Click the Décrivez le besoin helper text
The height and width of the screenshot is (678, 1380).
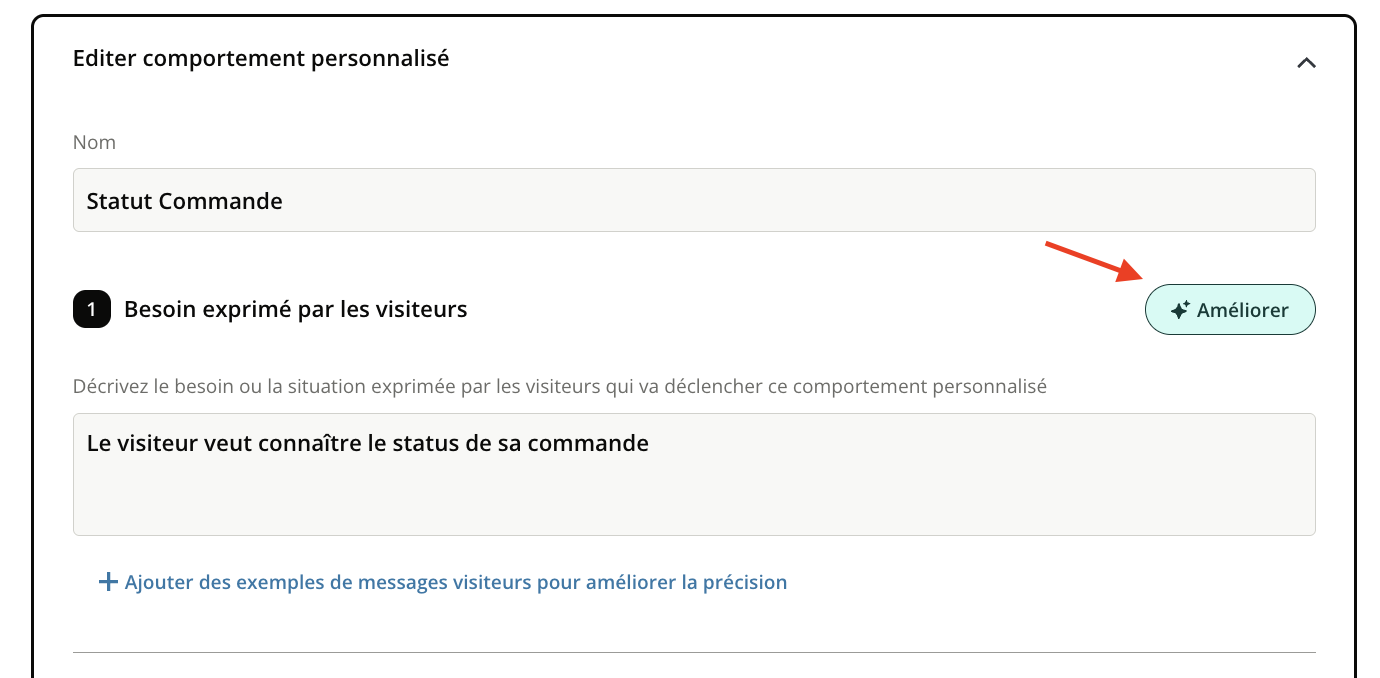[559, 386]
